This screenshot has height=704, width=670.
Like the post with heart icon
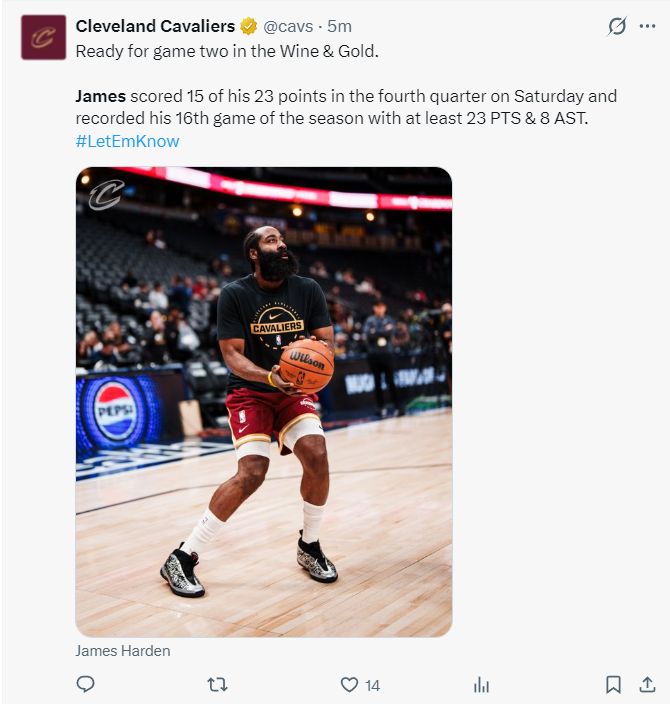click(349, 684)
